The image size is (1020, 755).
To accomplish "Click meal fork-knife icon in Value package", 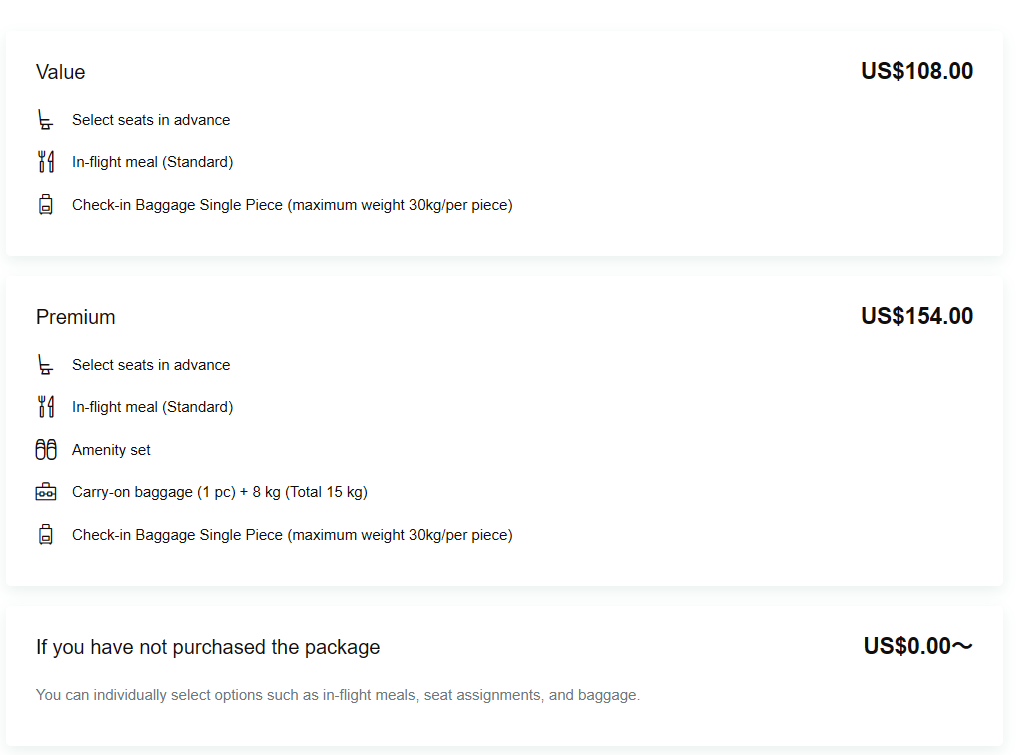I will click(45, 162).
